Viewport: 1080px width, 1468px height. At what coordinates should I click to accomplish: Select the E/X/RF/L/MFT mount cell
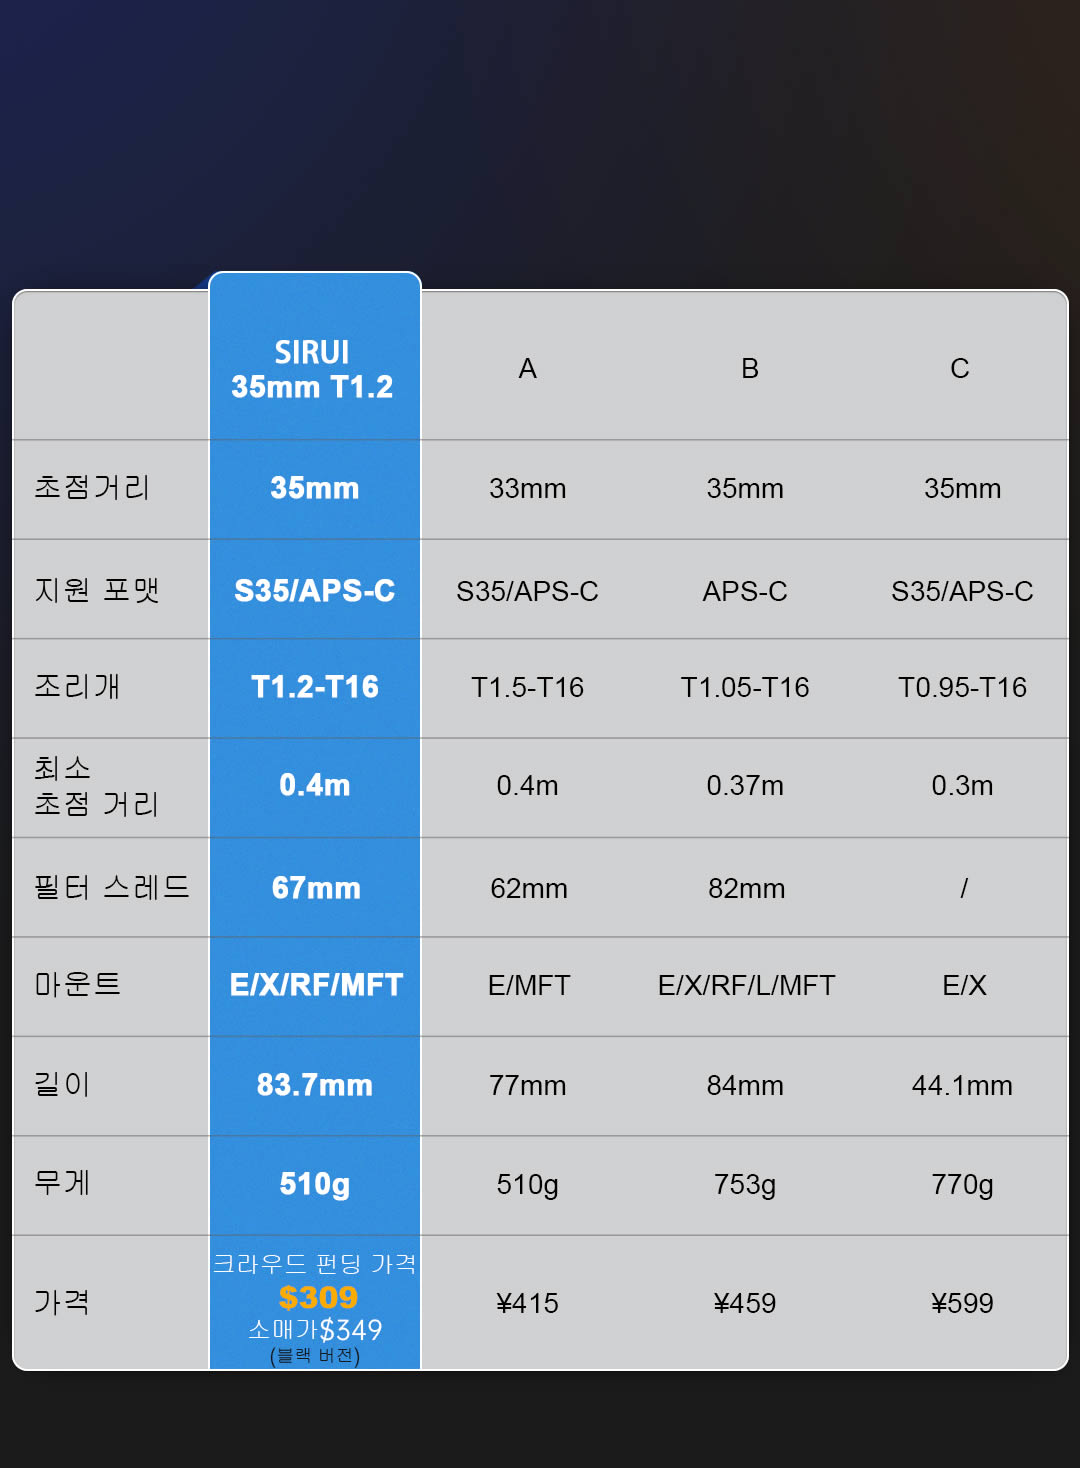click(746, 986)
